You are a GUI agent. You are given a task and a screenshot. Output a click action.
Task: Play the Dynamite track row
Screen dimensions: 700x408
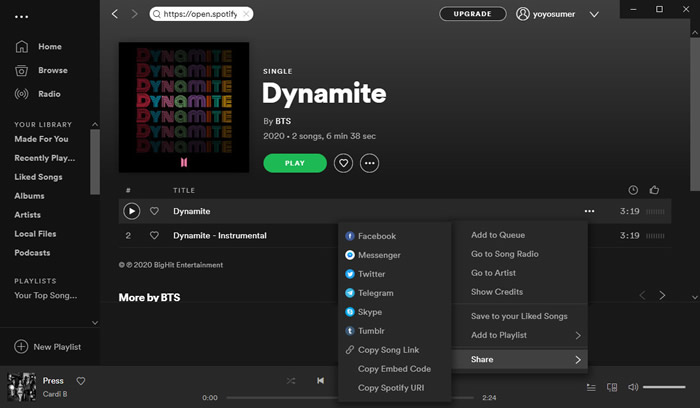pos(131,211)
